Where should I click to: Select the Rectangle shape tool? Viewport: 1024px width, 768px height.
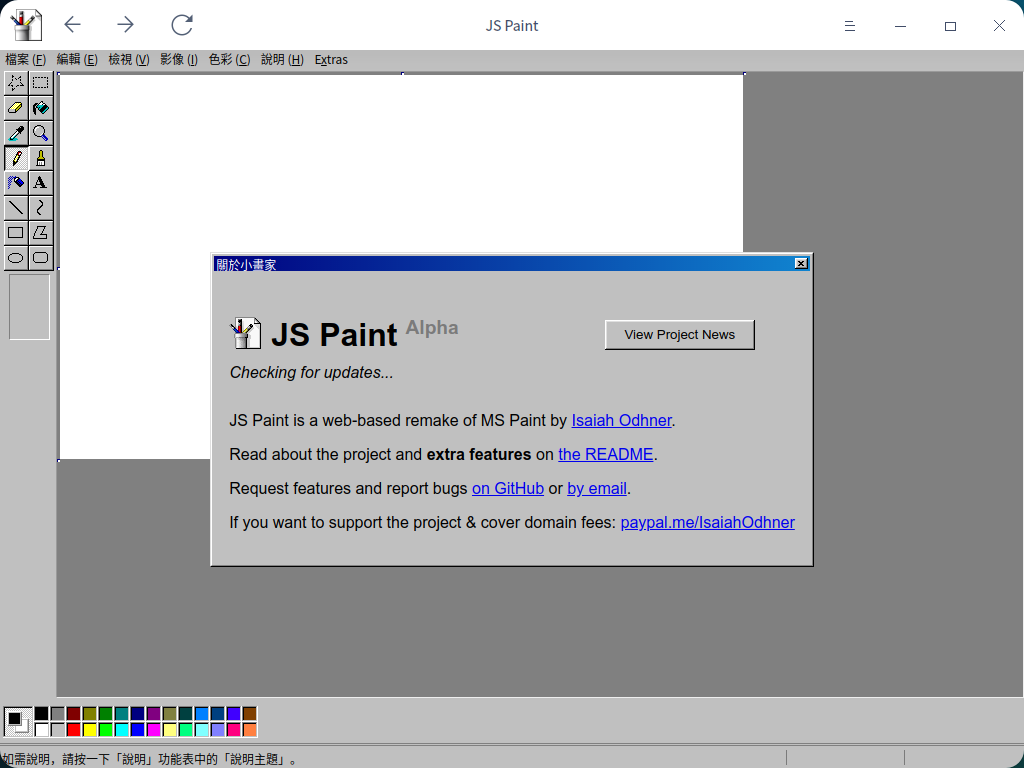tap(16, 232)
